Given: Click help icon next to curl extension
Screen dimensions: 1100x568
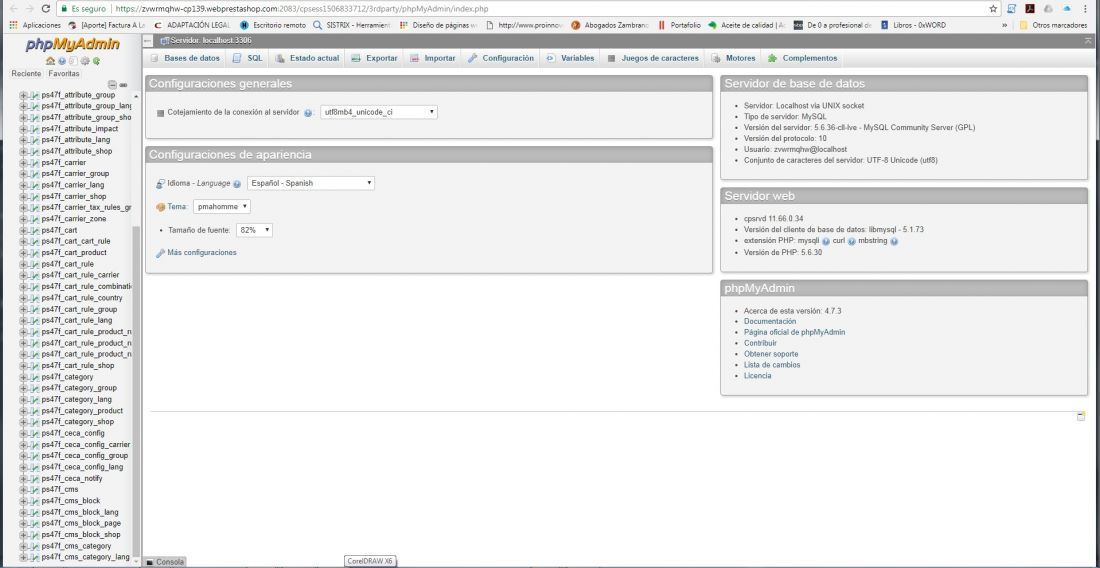Looking at the screenshot, I should click(852, 241).
